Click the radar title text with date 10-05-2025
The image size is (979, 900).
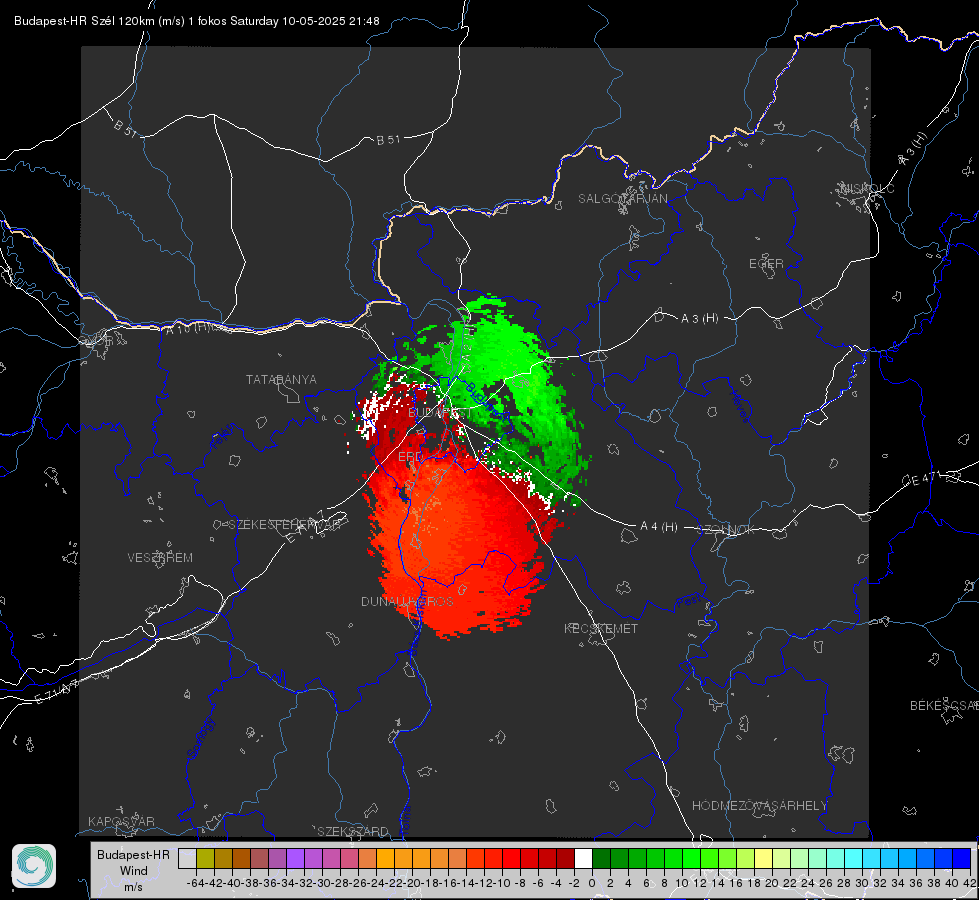(x=197, y=21)
